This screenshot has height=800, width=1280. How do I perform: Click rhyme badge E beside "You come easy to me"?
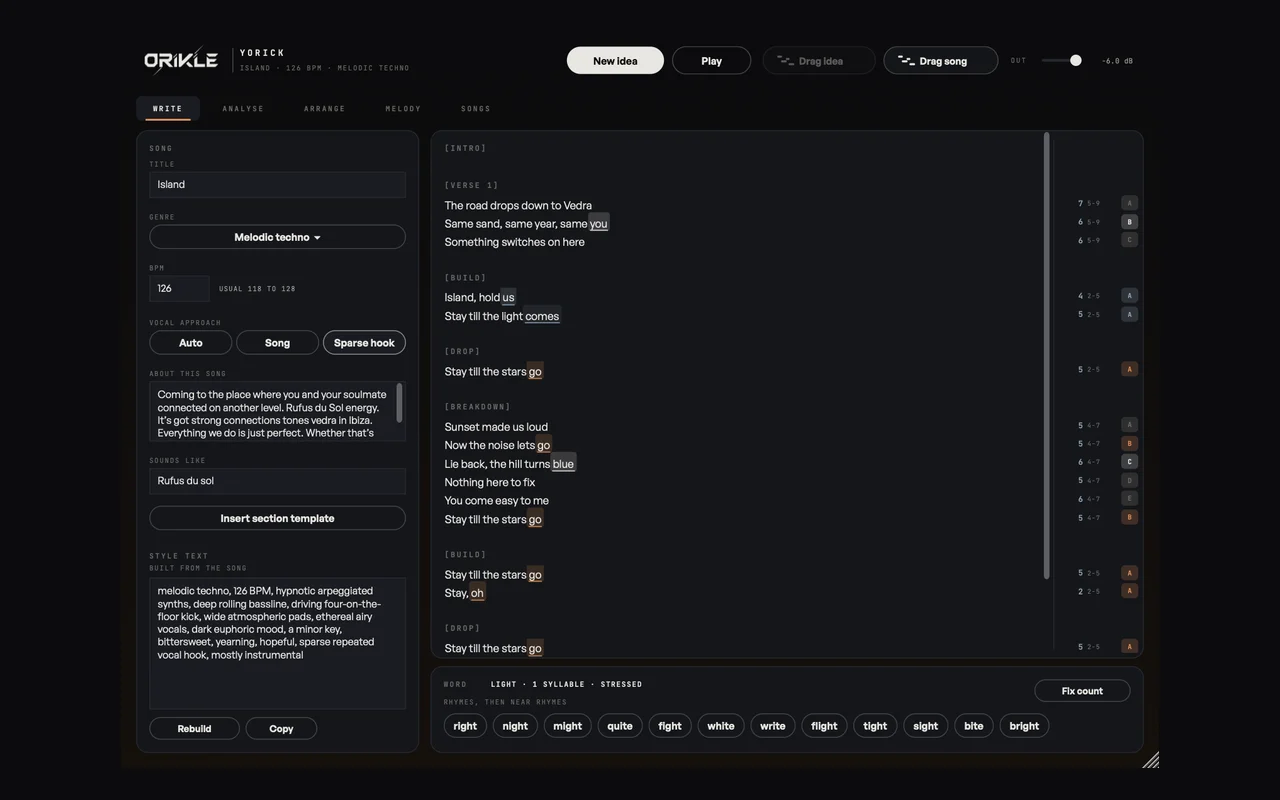[1129, 499]
